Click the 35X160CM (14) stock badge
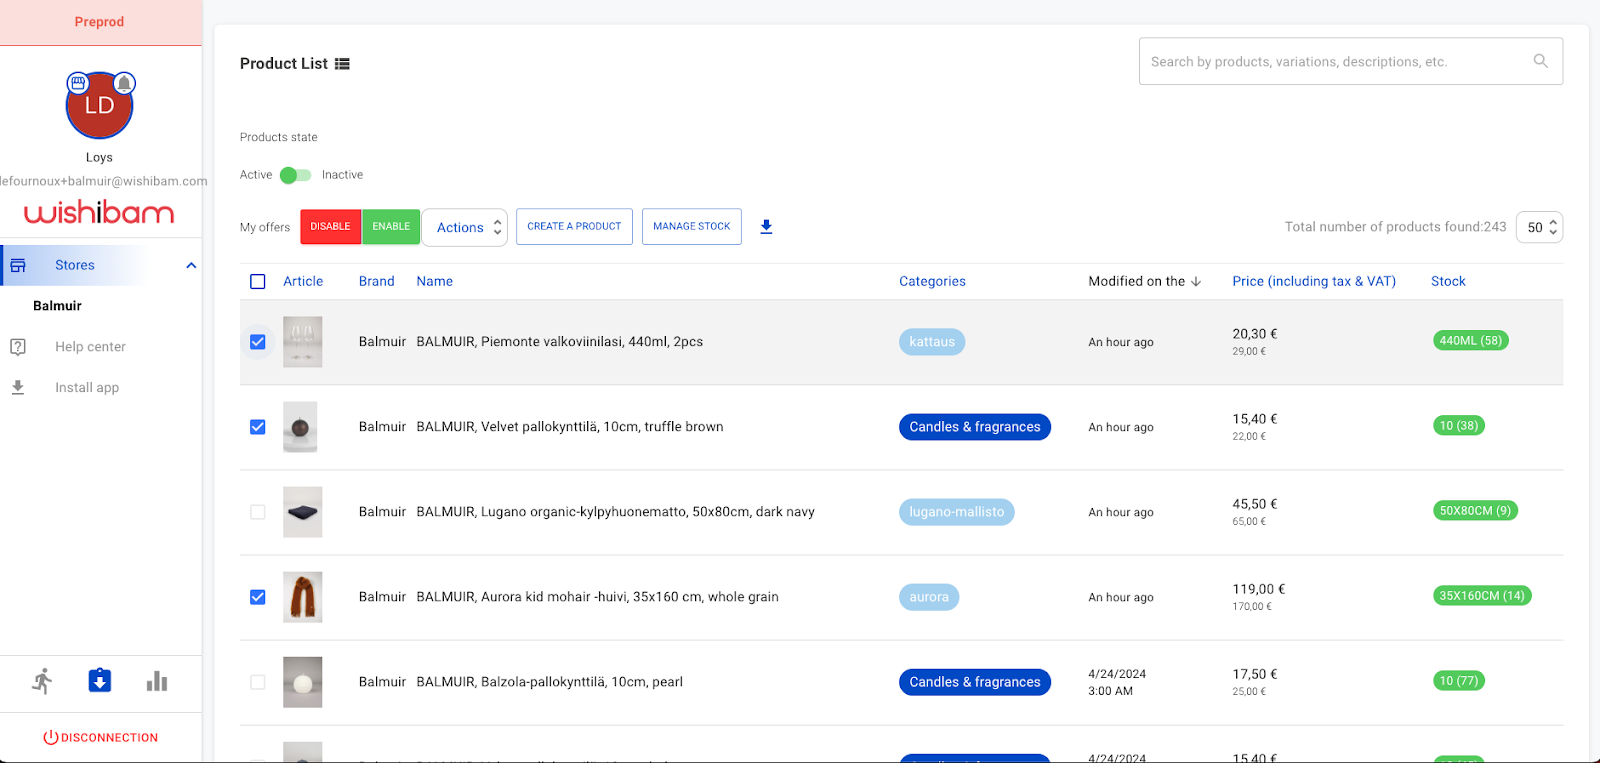This screenshot has width=1600, height=763. [1482, 596]
